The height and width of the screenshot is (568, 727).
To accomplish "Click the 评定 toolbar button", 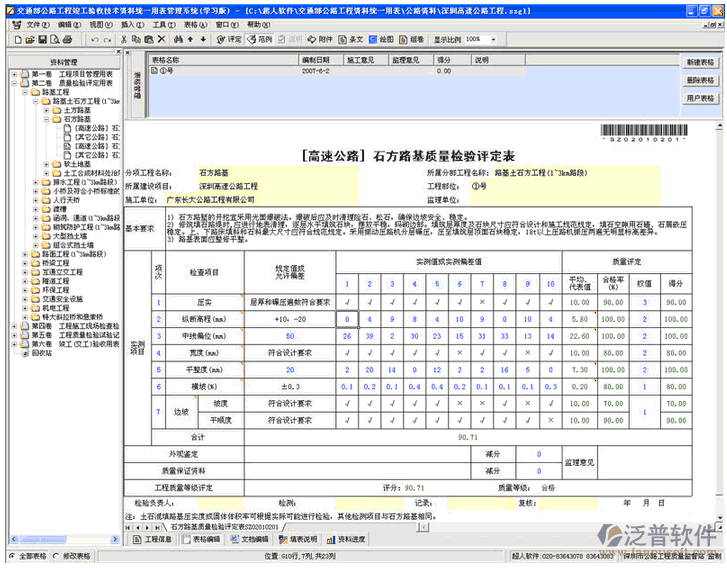I will [x=230, y=39].
